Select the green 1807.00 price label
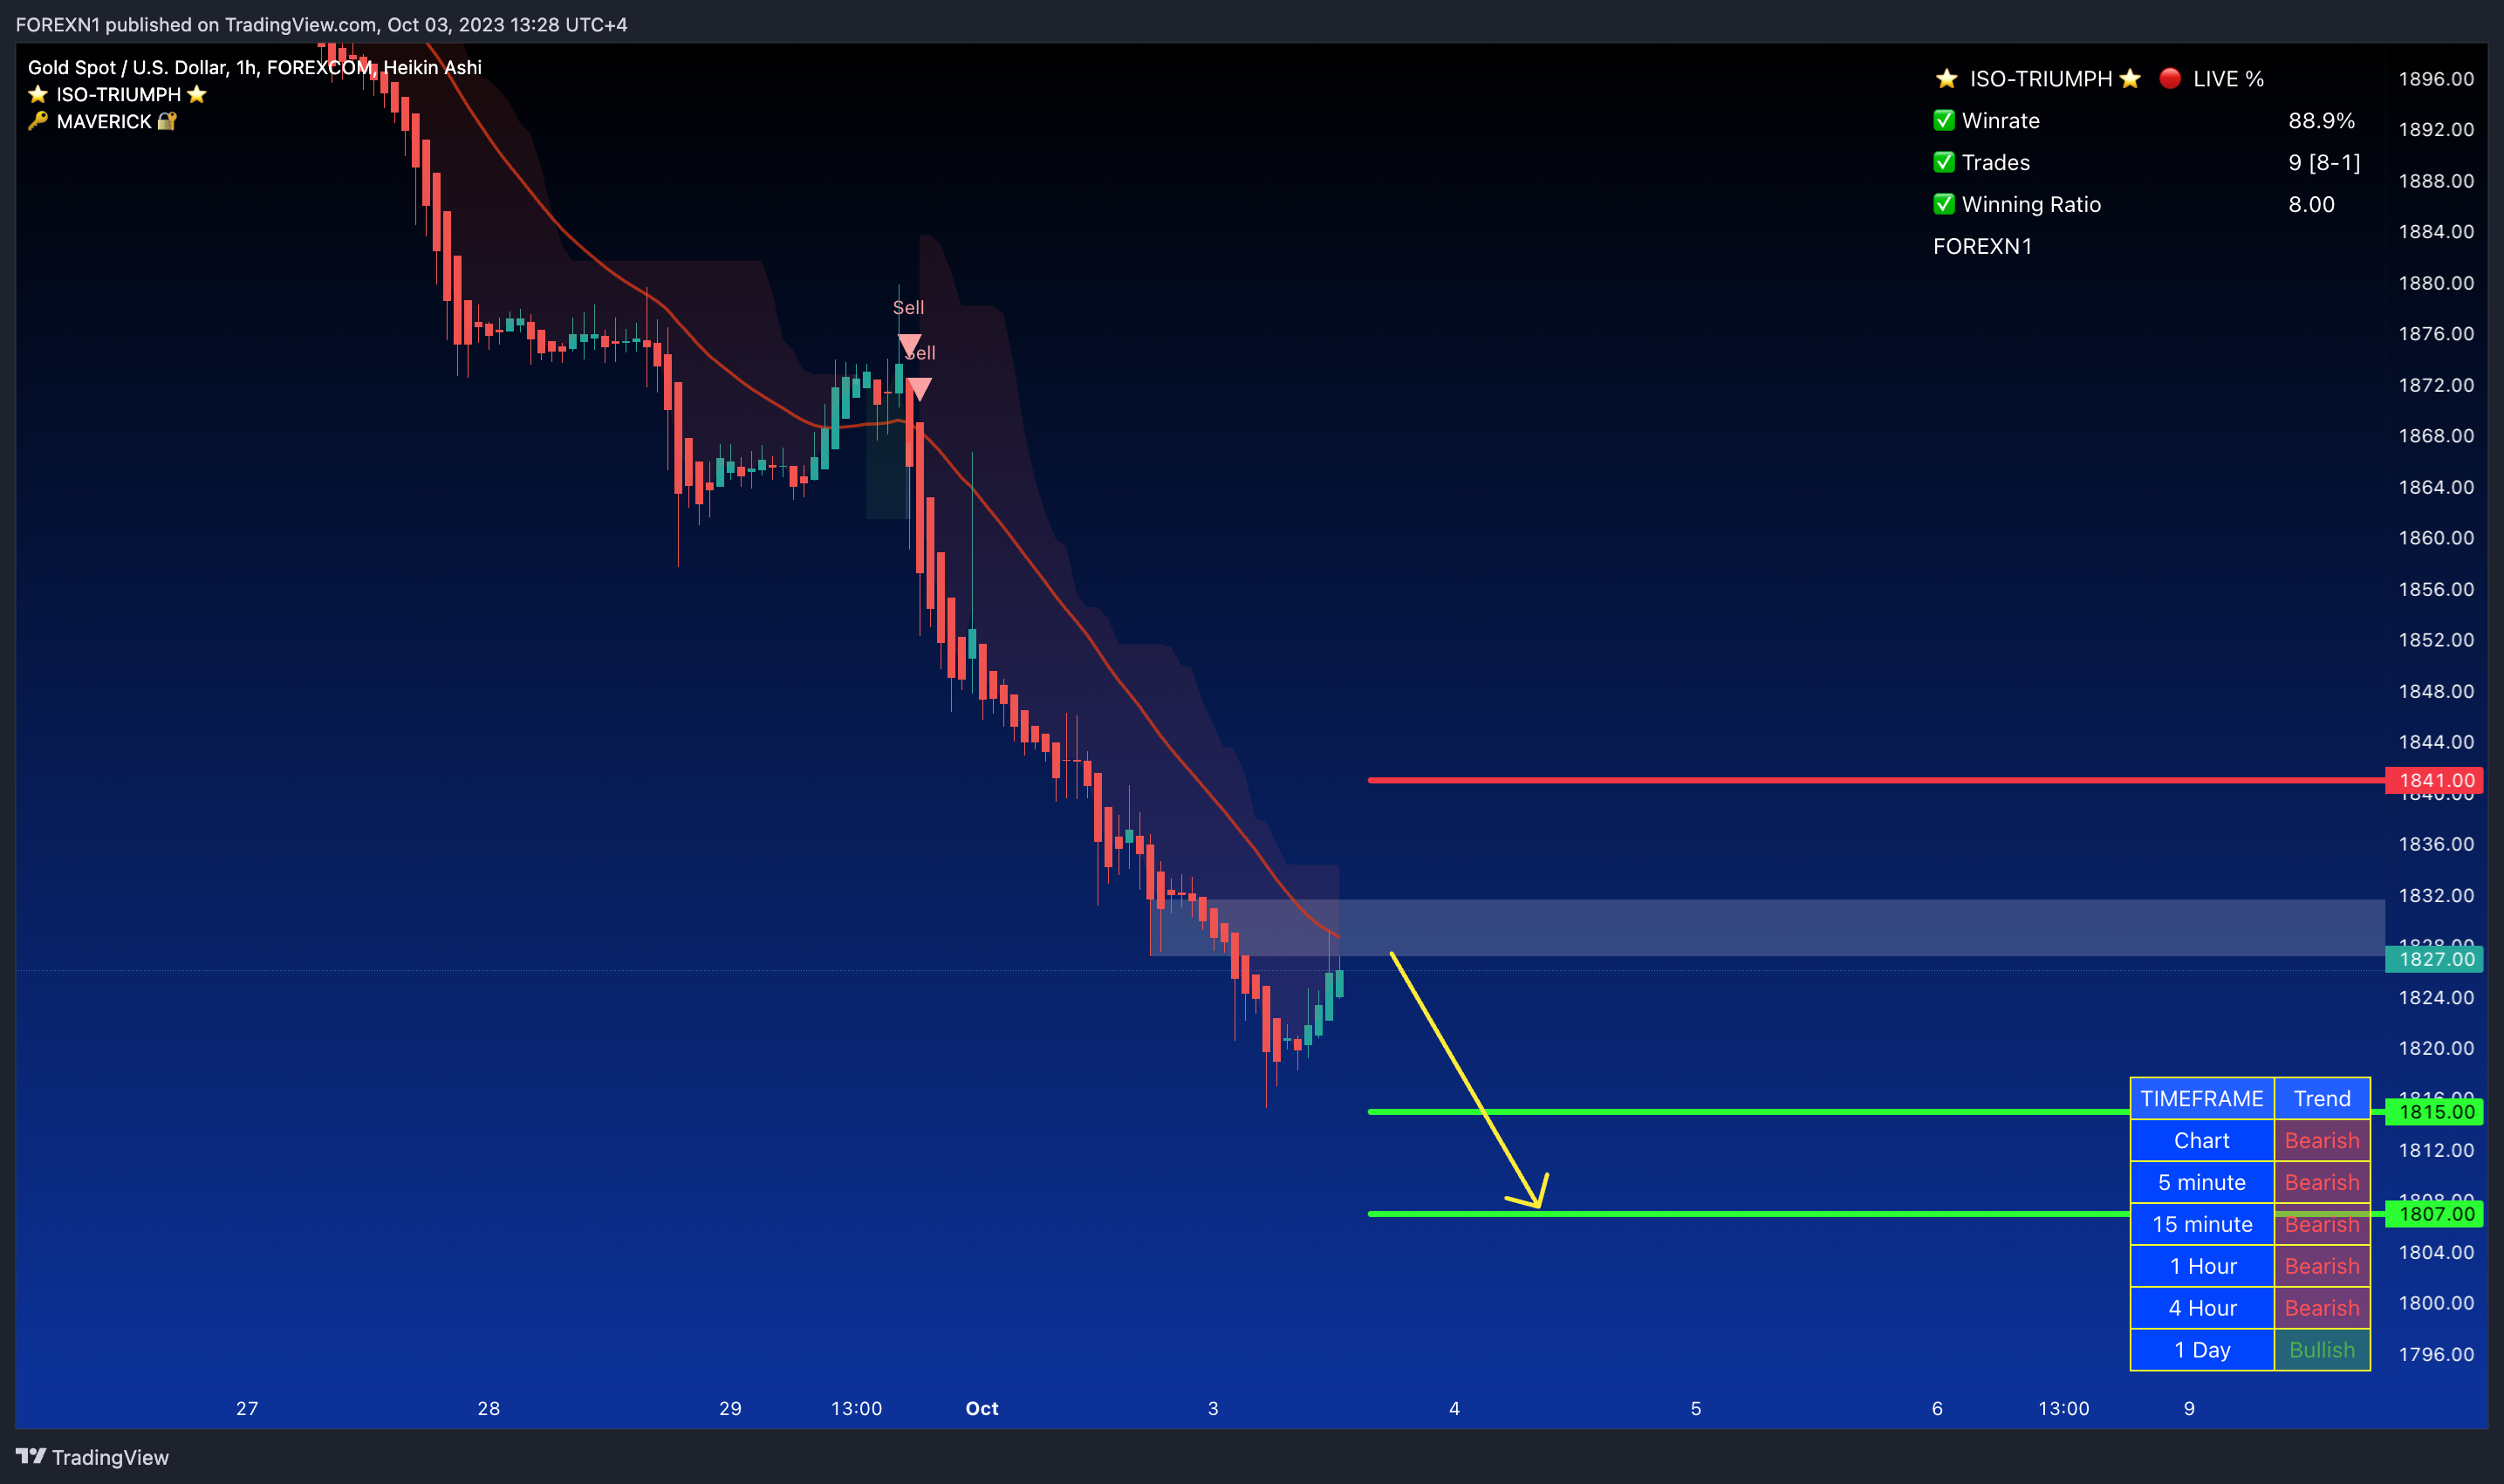Viewport: 2504px width, 1484px height. coord(2436,1214)
